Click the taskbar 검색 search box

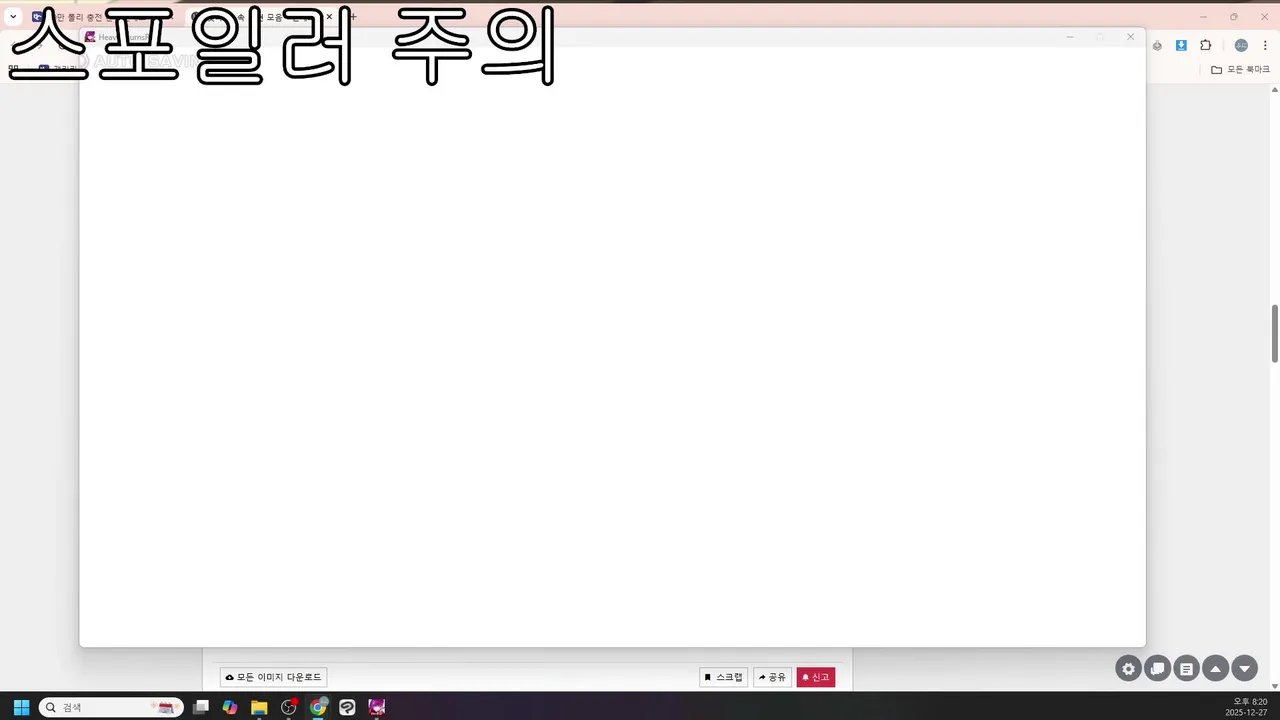coord(111,707)
